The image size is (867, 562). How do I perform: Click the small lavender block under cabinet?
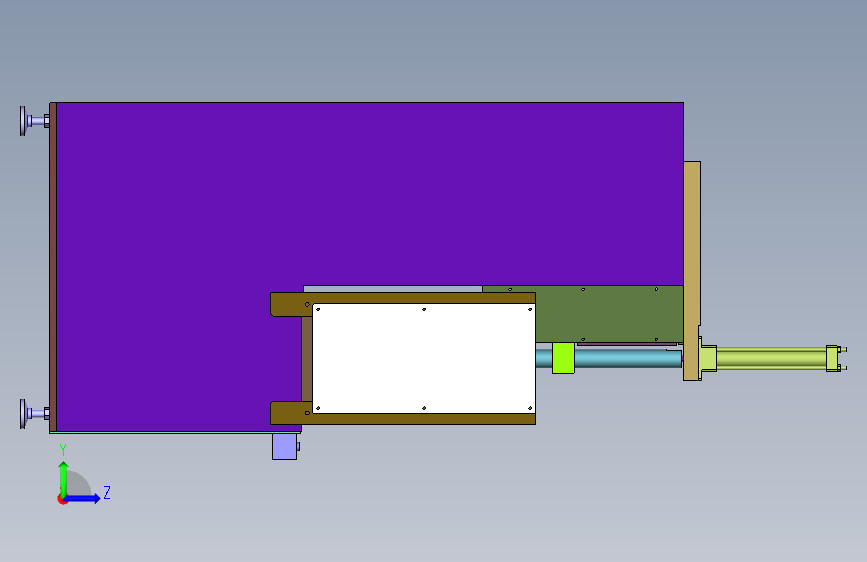[x=285, y=446]
